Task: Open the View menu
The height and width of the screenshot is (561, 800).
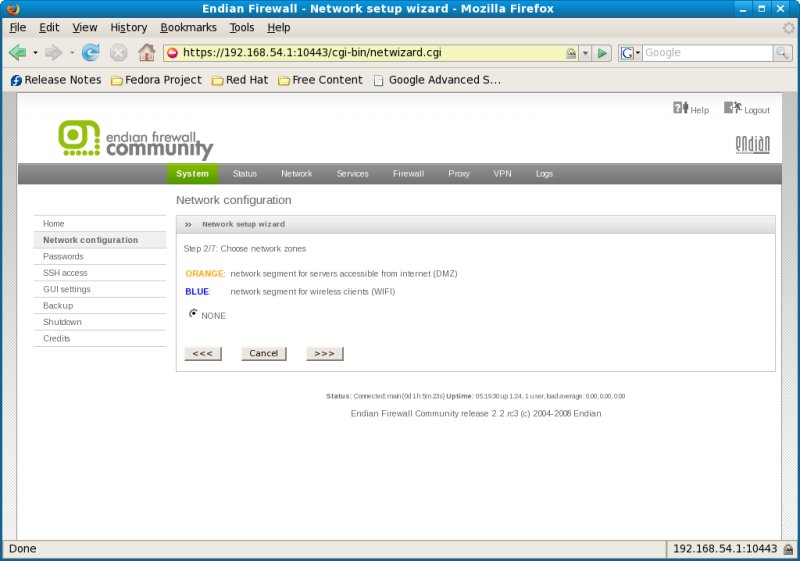Action: pos(85,28)
